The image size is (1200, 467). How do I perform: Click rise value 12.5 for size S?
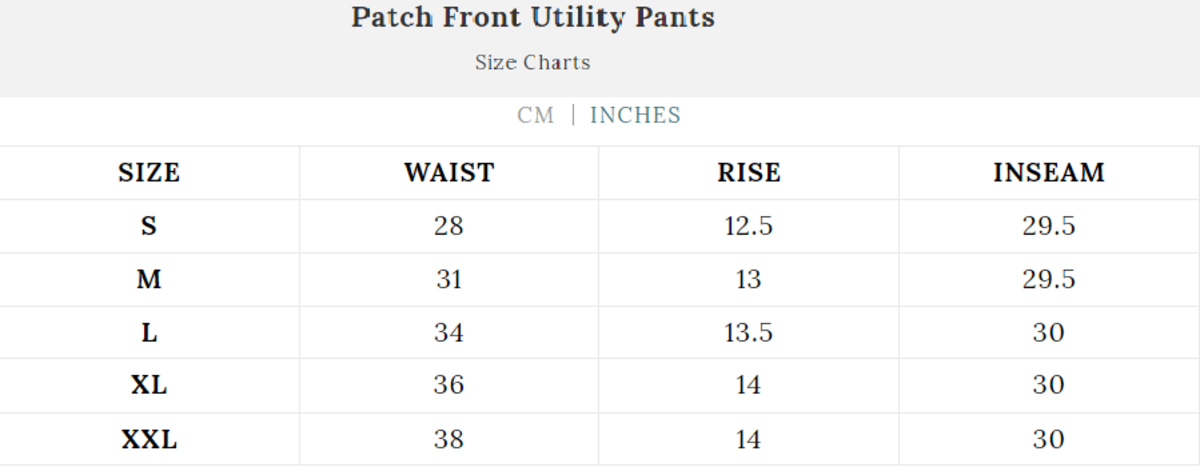pyautogui.click(x=749, y=226)
